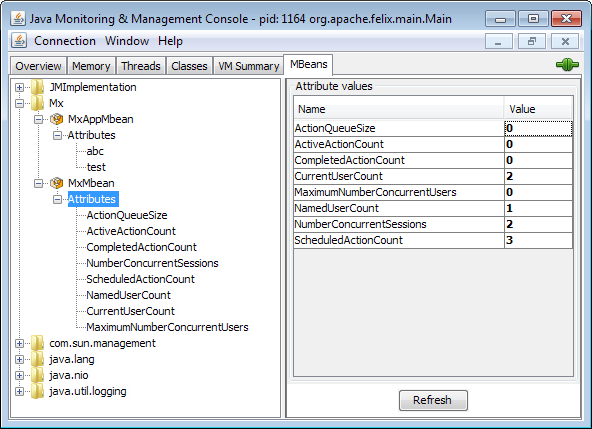This screenshot has width=592, height=429.
Task: Click the com.sun.management folder icon
Action: (x=37, y=343)
